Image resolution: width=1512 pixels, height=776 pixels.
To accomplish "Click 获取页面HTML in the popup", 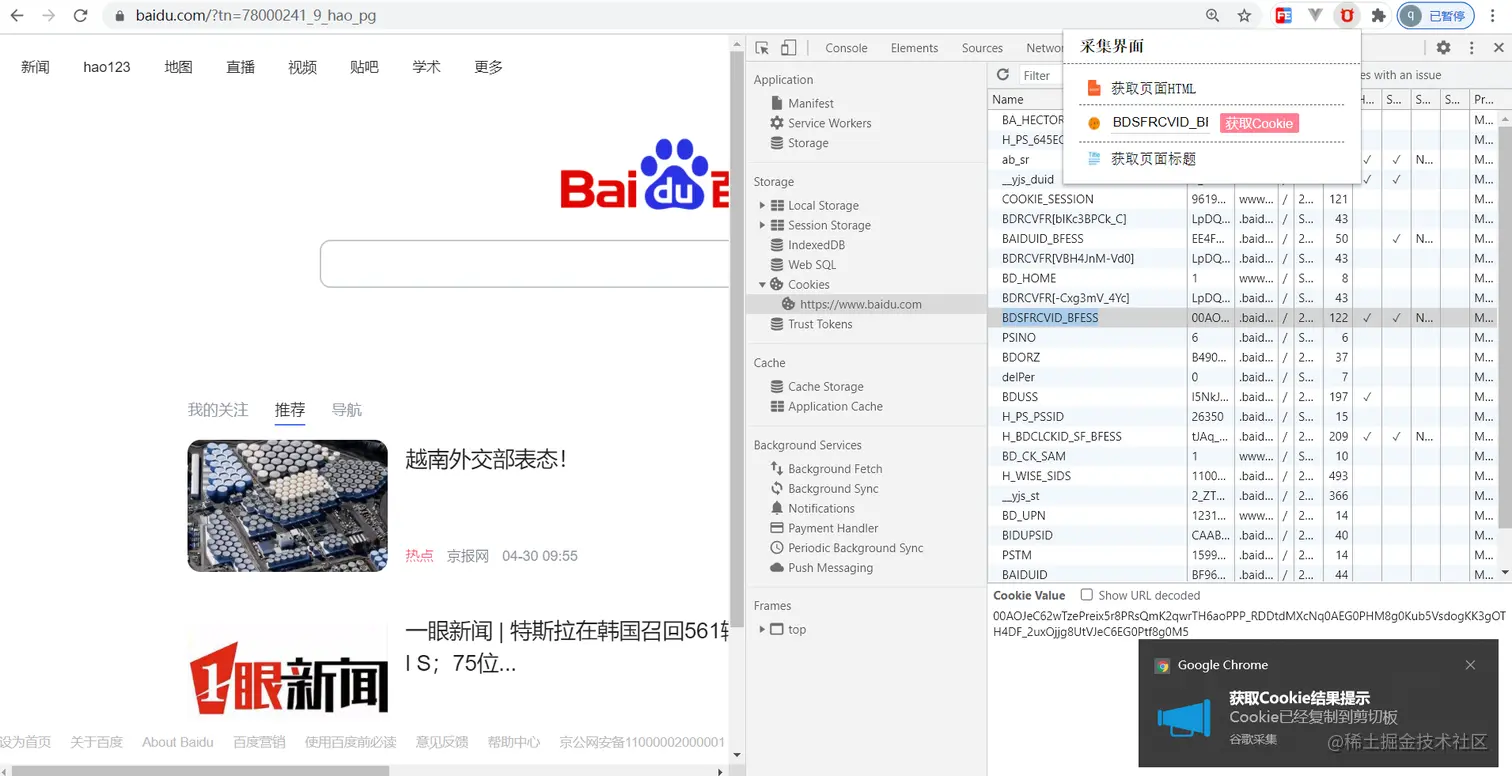I will (x=1153, y=88).
